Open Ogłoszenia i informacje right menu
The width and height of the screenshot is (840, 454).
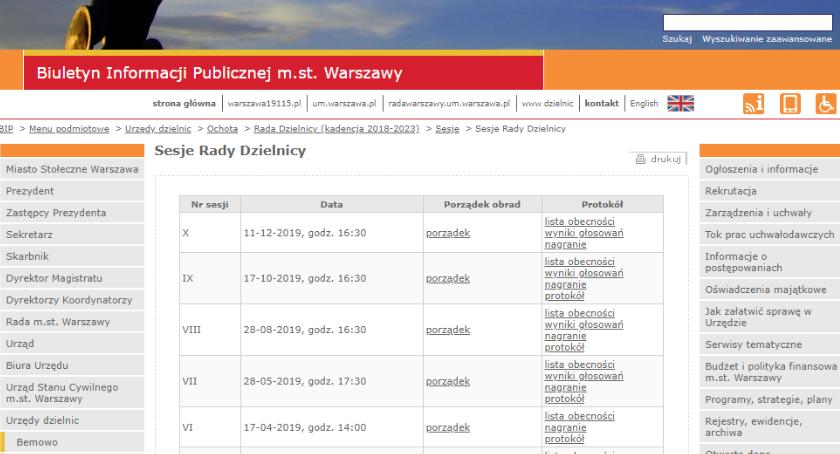[770, 169]
